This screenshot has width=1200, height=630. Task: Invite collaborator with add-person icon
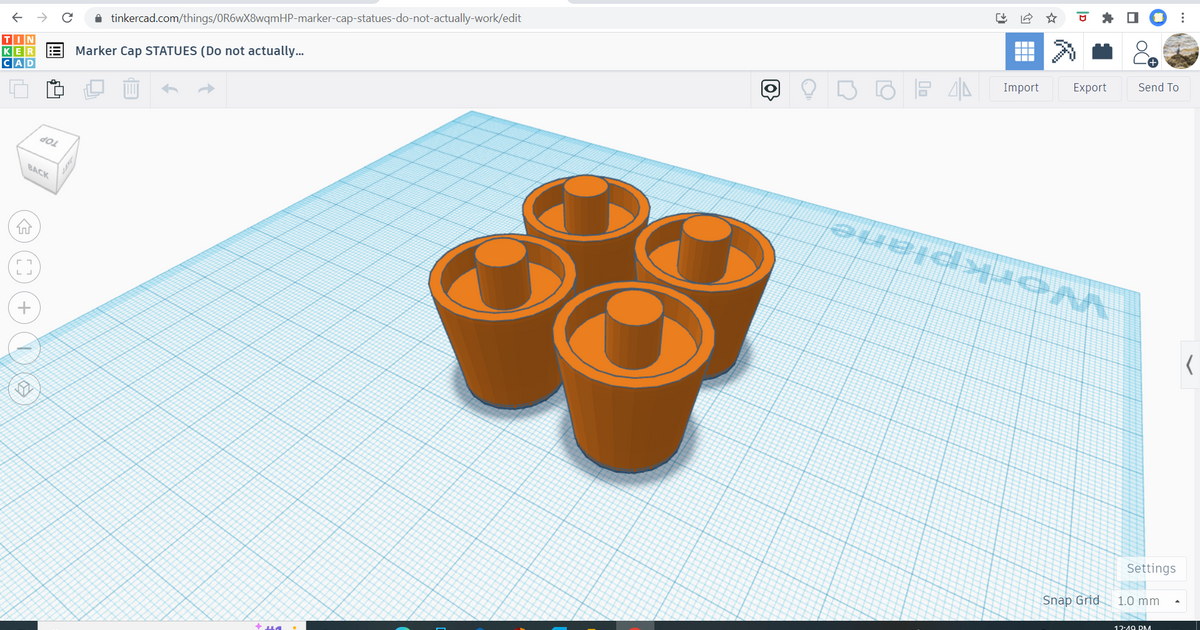coord(1144,53)
